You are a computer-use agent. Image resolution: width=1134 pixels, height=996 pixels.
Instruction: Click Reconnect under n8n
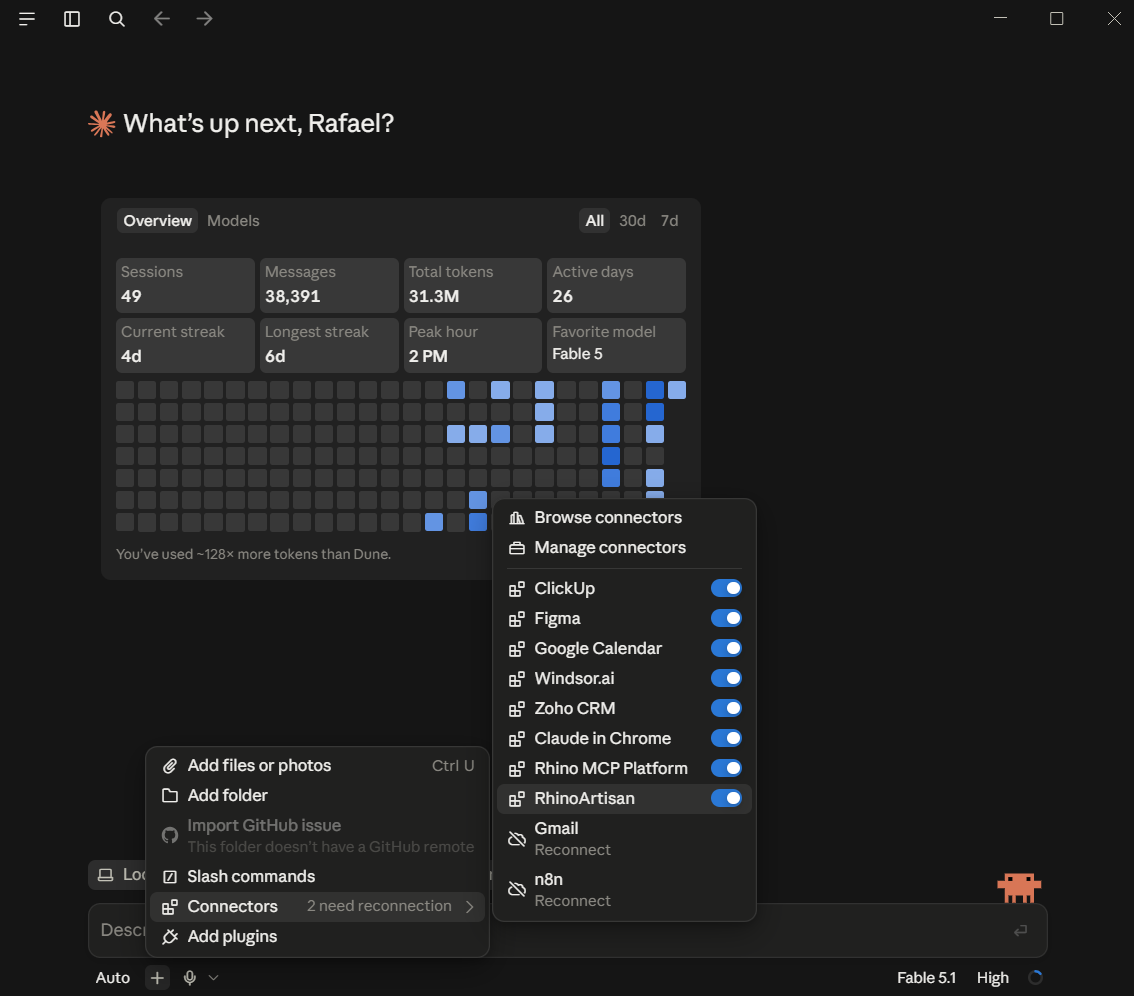572,901
